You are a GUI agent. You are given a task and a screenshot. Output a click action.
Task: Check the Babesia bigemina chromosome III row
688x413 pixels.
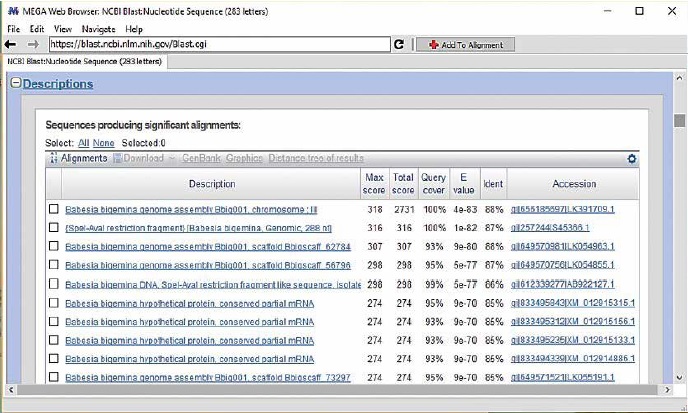54,209
